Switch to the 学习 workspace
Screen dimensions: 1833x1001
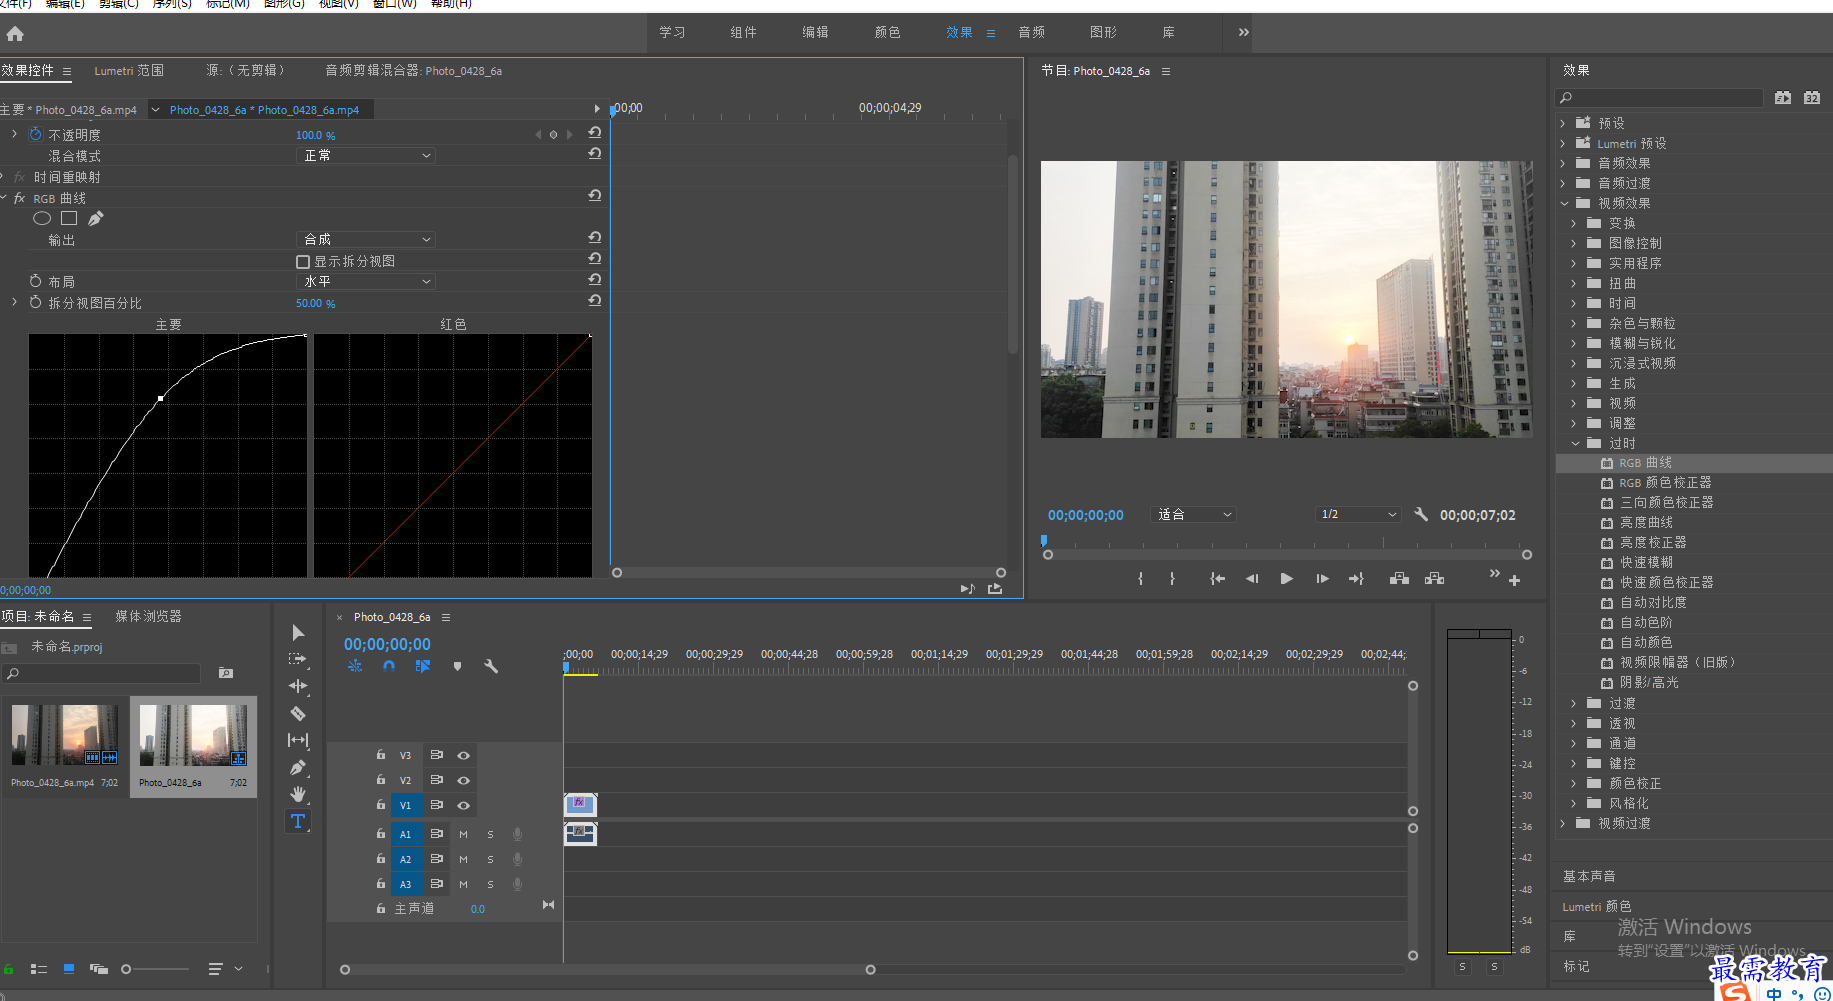pos(672,32)
